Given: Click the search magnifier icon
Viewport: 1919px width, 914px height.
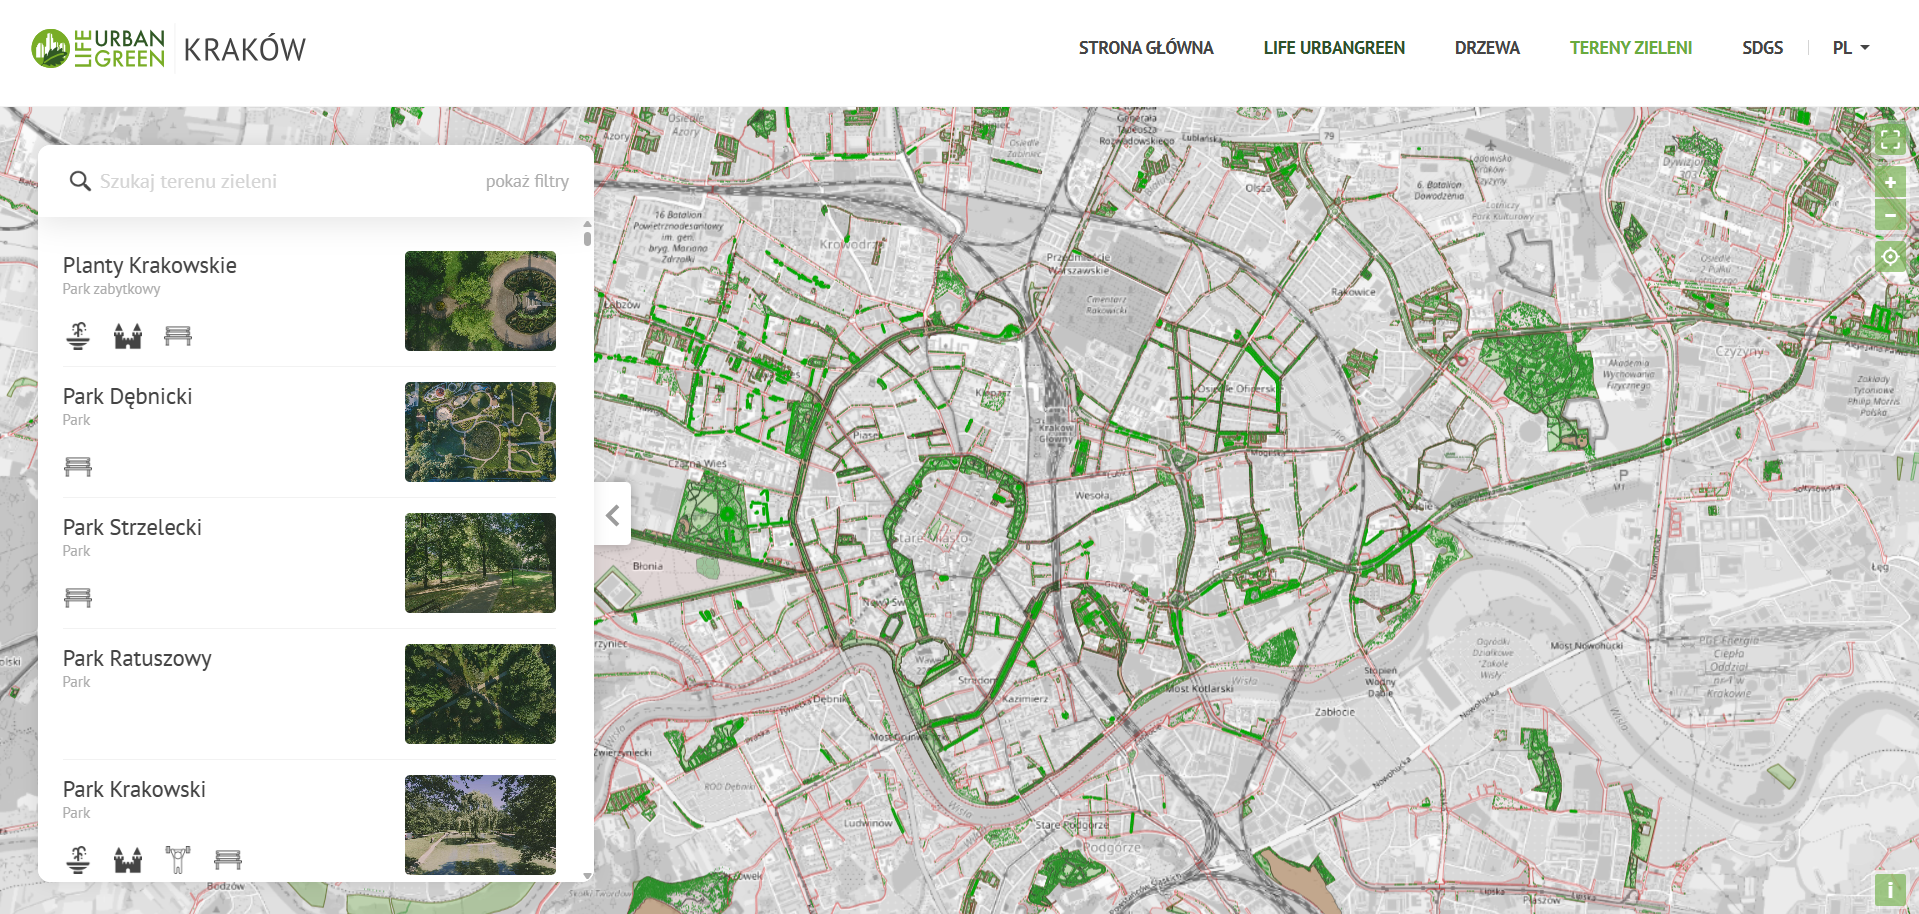Looking at the screenshot, I should coord(80,181).
